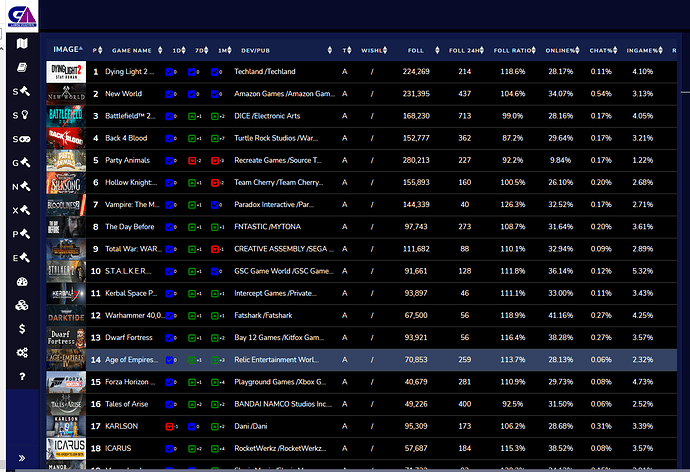Click DICE /Electronic Arts developer entry
This screenshot has width=690, height=472.
(267, 116)
